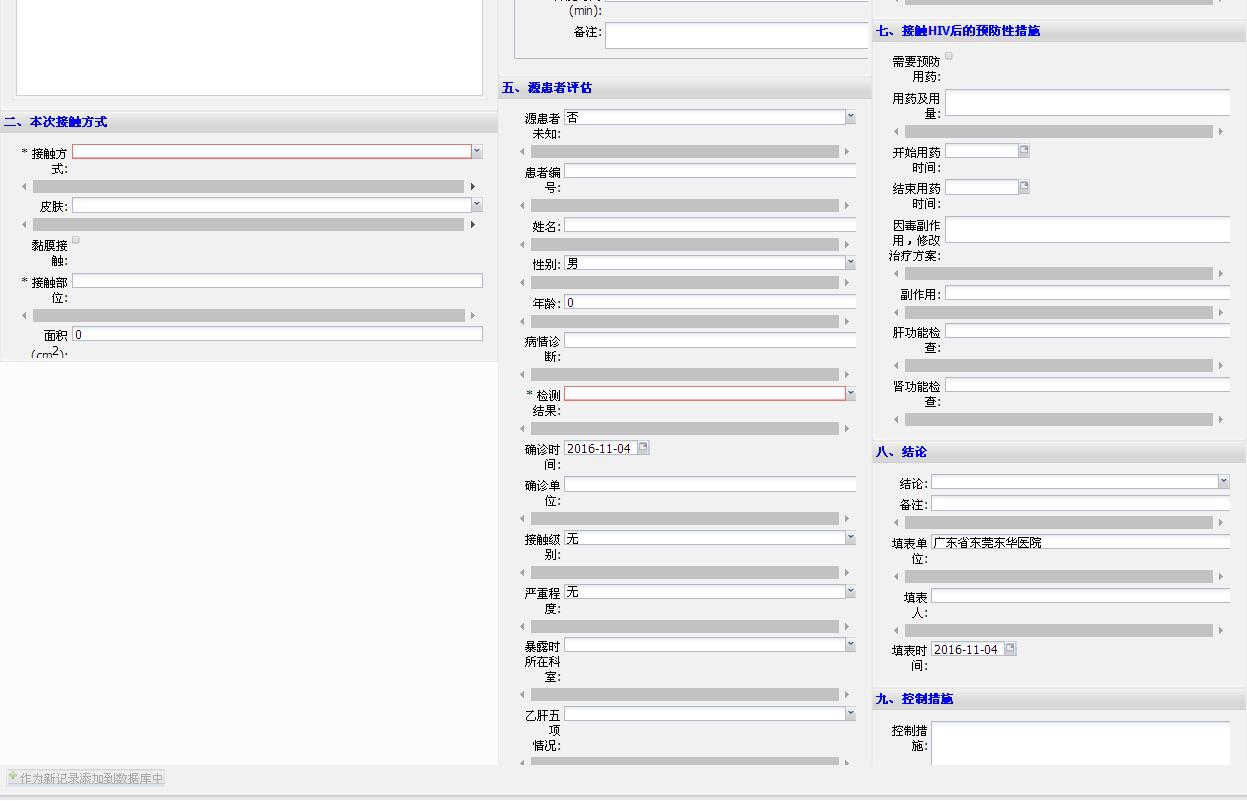
Task: Click right scroll arrow beneath 填表单位 field
Action: (x=1221, y=577)
